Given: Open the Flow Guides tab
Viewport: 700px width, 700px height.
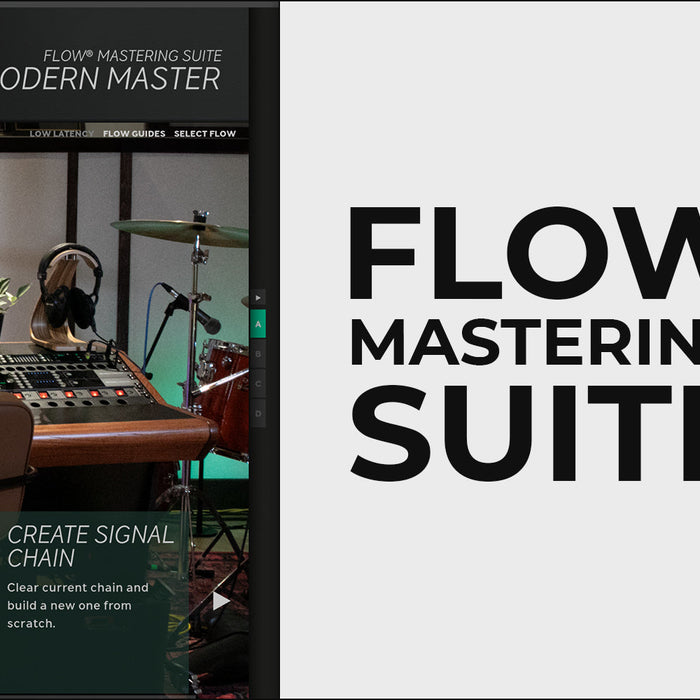Looking at the screenshot, I should tap(134, 134).
